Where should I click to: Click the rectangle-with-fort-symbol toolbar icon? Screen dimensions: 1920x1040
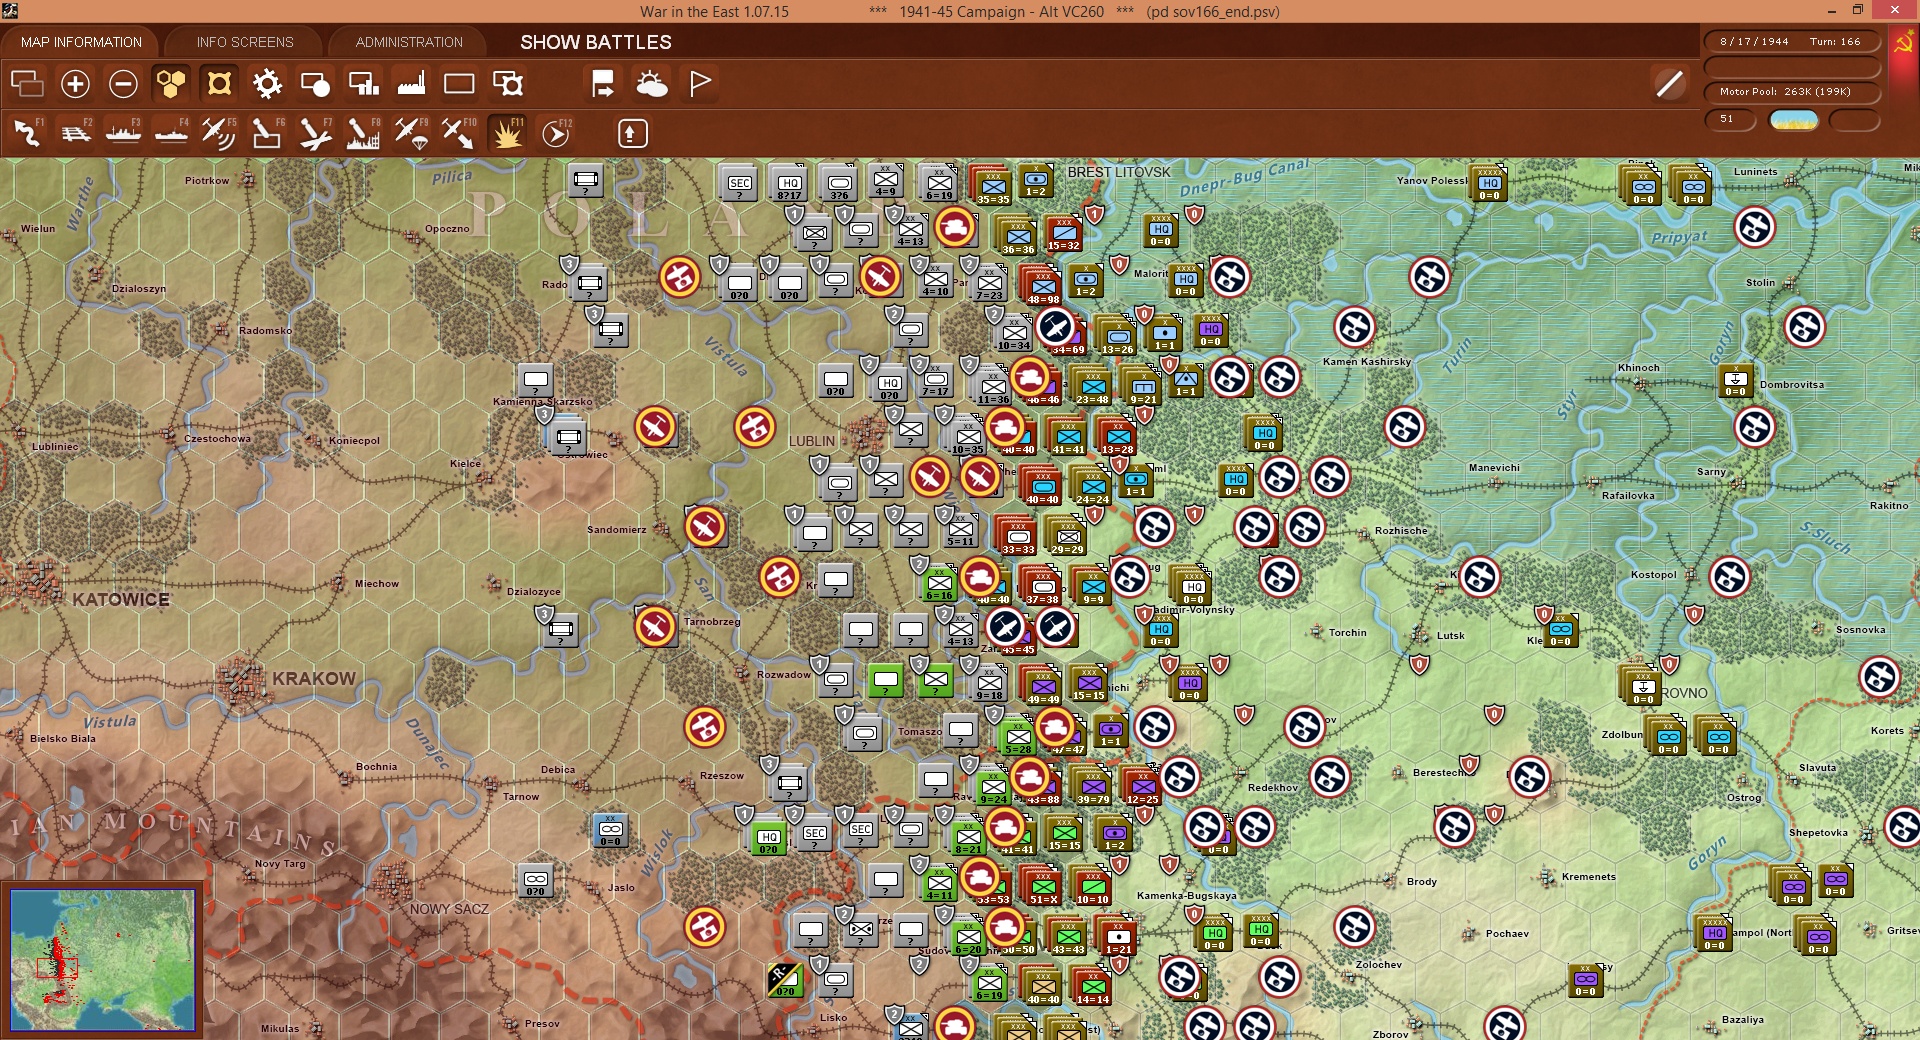coord(508,84)
